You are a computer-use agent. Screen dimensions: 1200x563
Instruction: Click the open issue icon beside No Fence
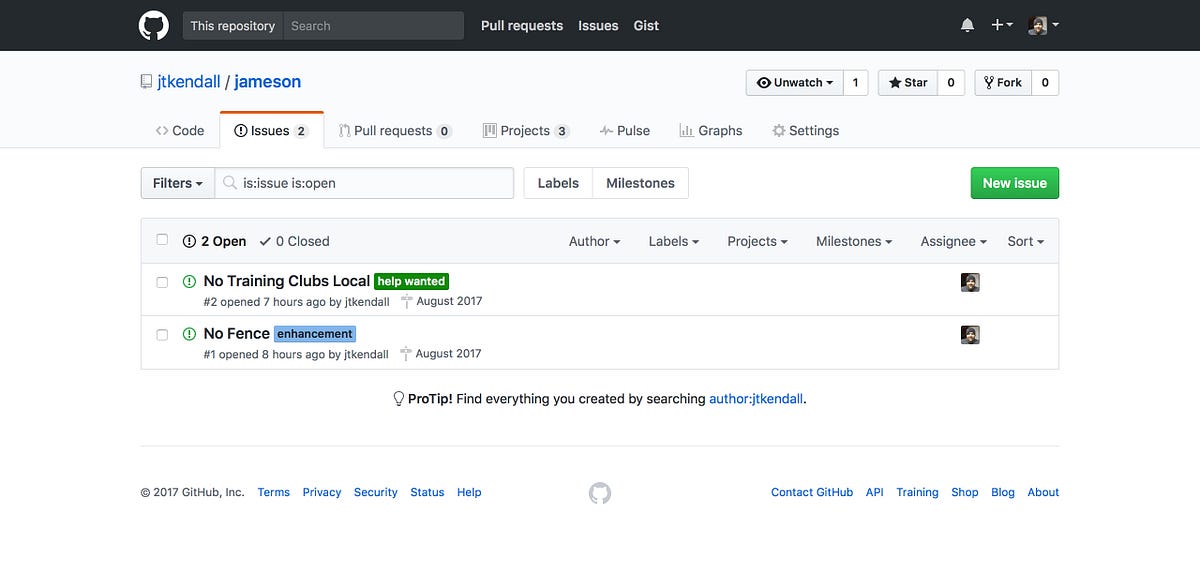[189, 334]
